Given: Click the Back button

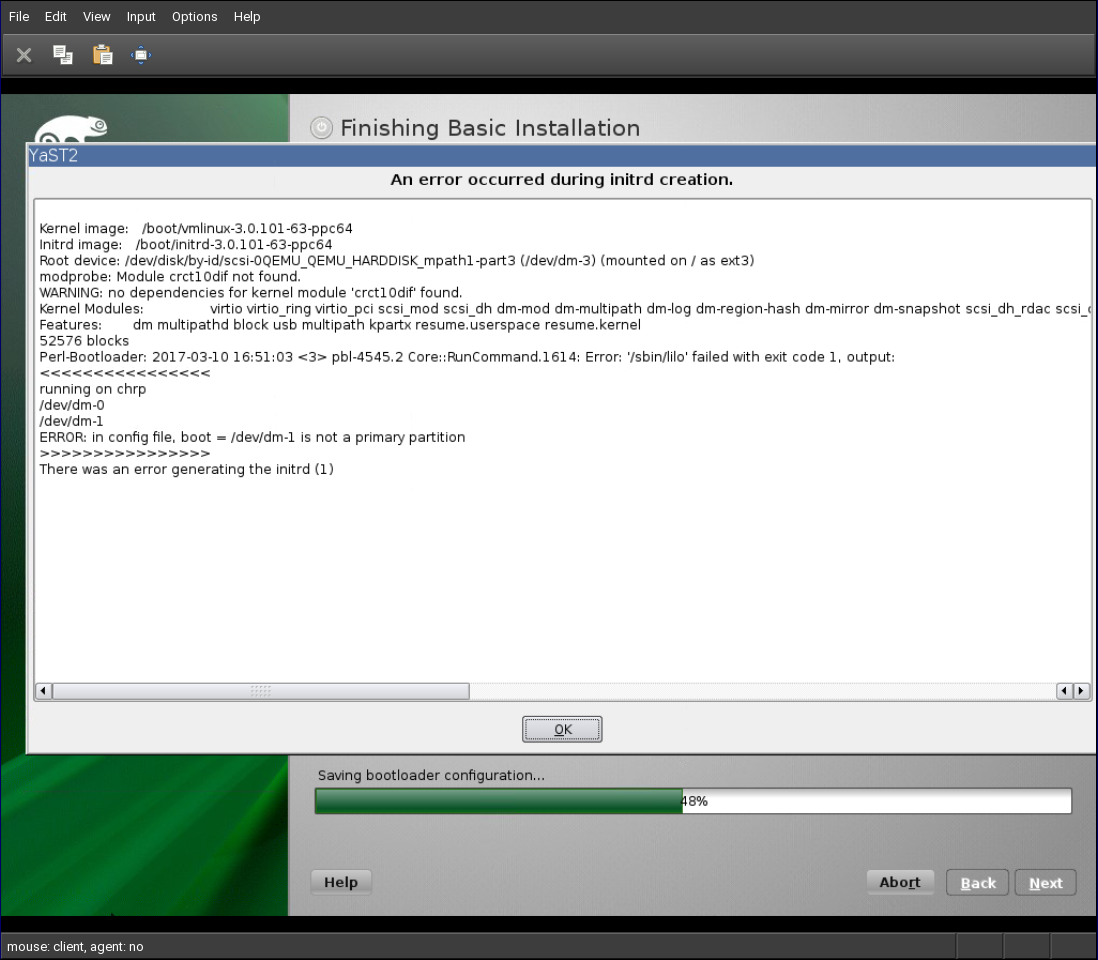Looking at the screenshot, I should tap(978, 883).
